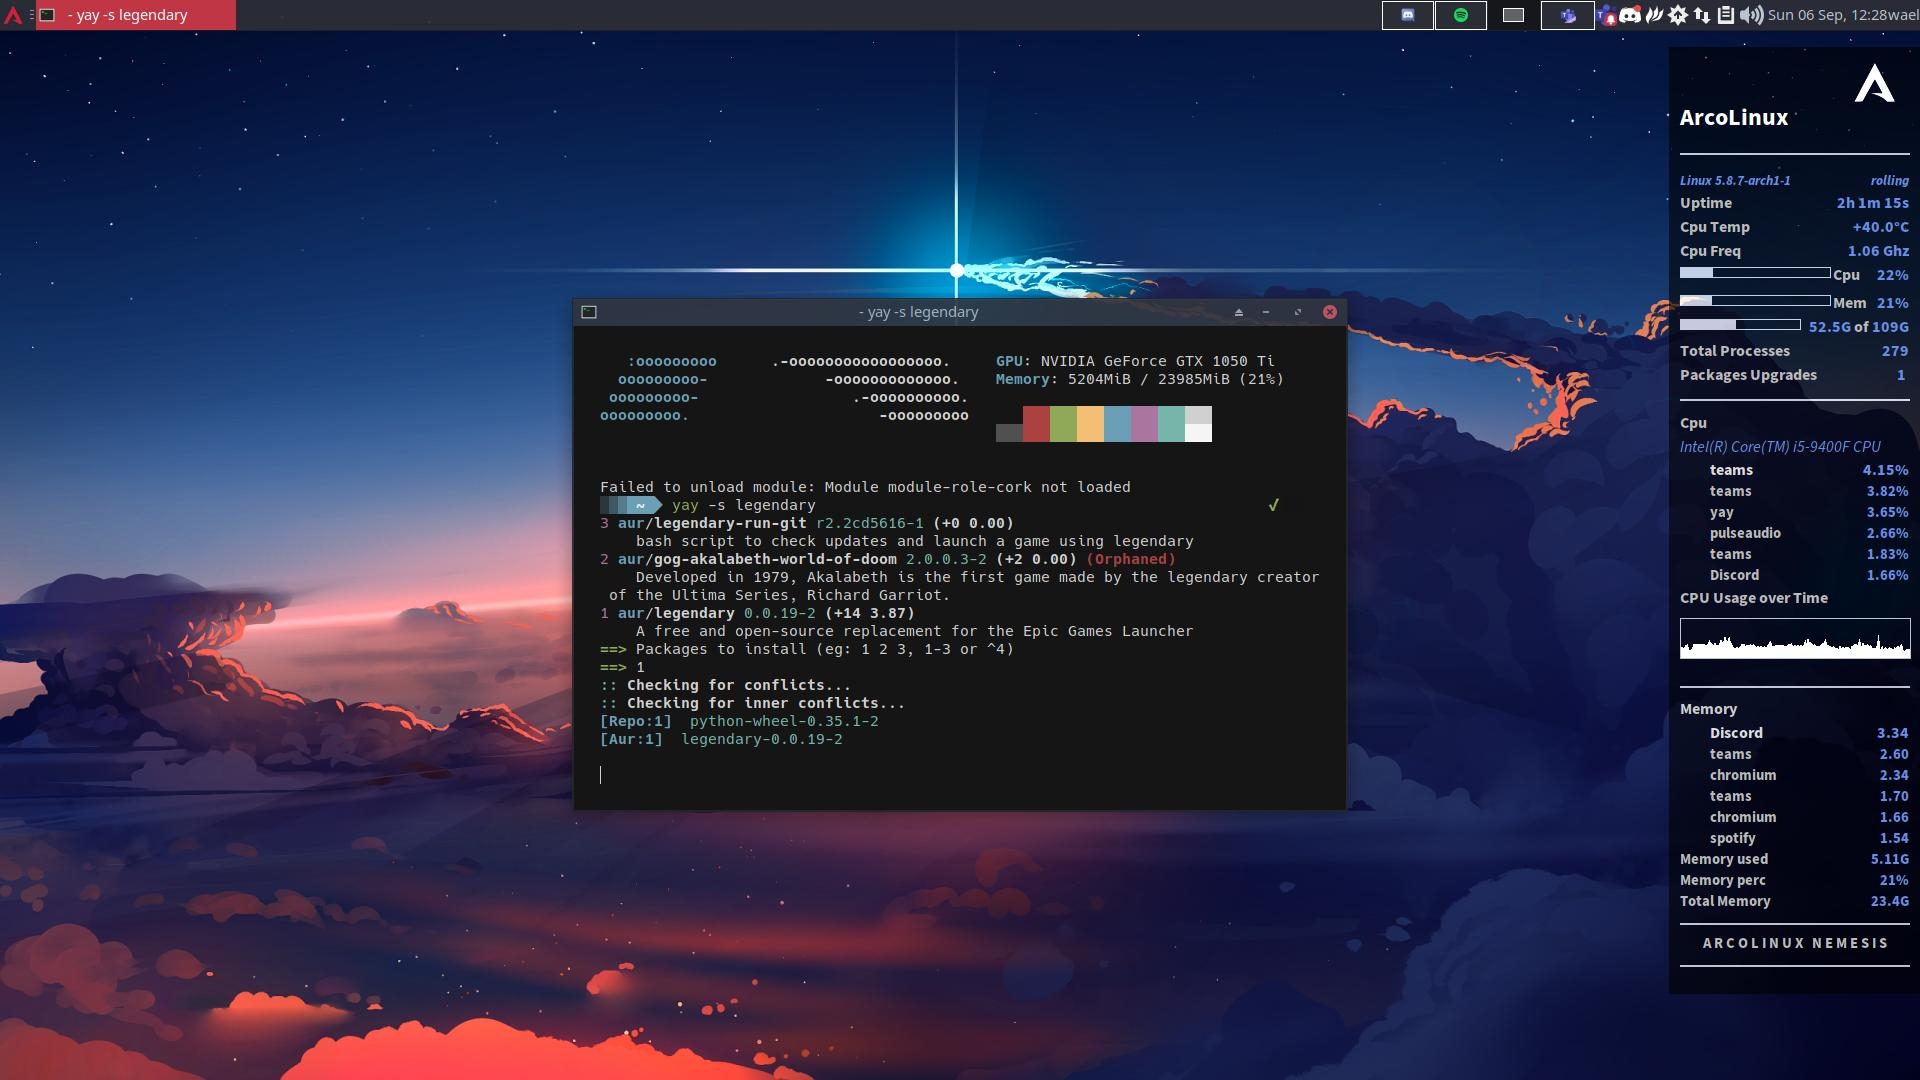Click the yellow color block in neofetch output
This screenshot has width=1920, height=1080.
pos(1090,423)
